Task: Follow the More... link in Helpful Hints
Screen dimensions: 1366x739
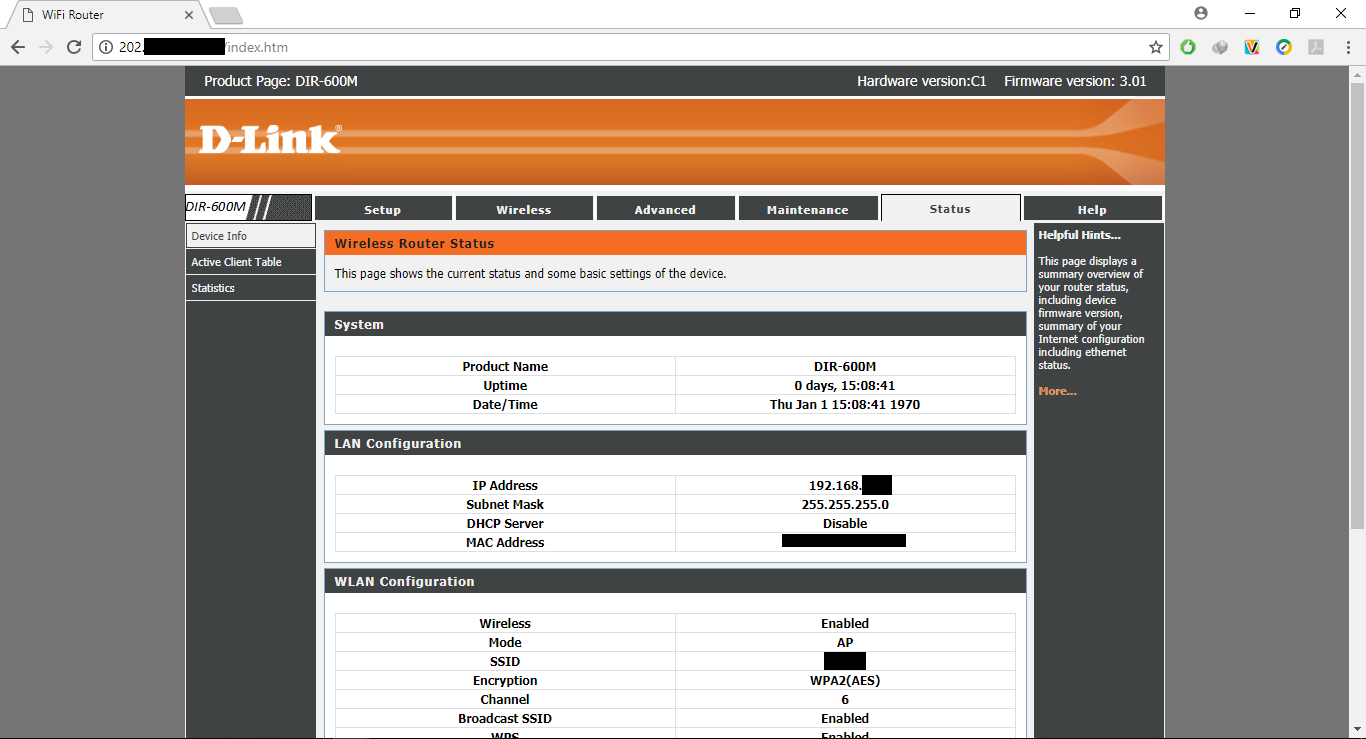Action: pyautogui.click(x=1057, y=391)
